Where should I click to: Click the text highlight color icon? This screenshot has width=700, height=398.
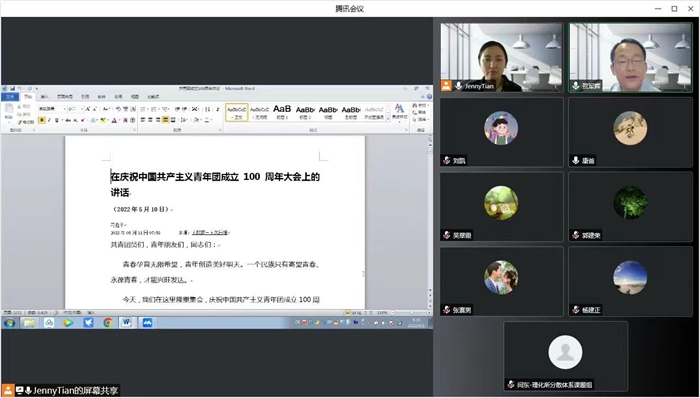[103, 120]
